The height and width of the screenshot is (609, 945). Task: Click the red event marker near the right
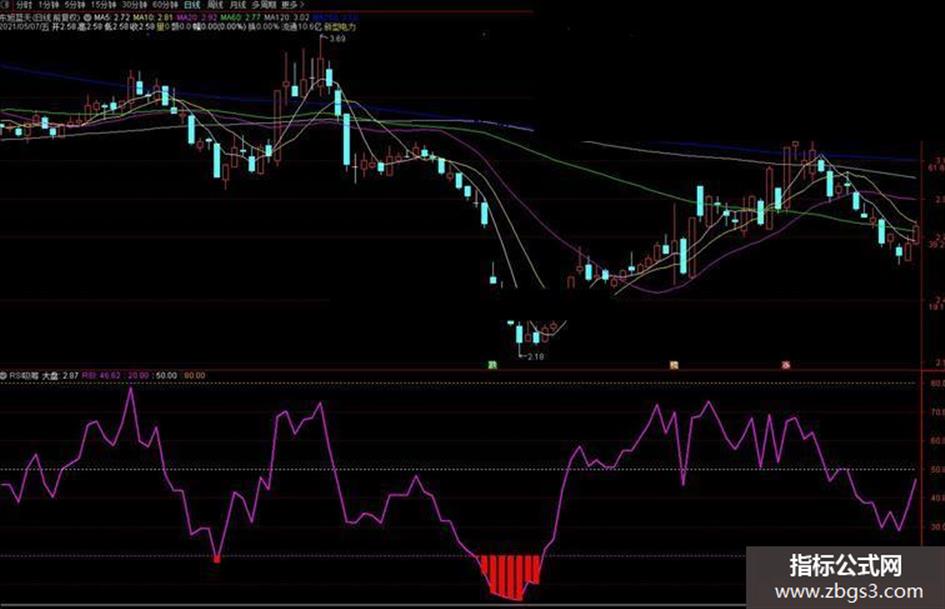786,364
